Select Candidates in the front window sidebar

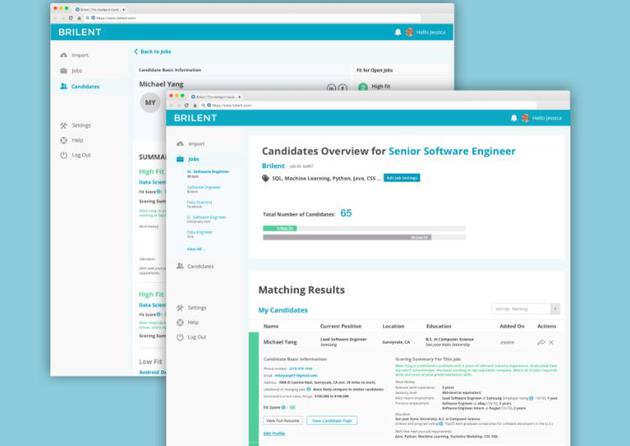pyautogui.click(x=200, y=266)
